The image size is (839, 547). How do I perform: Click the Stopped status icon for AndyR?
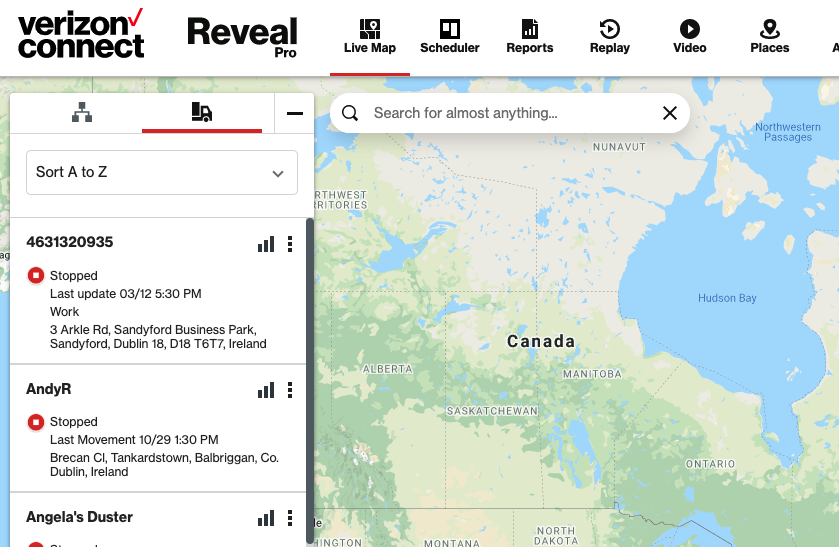(x=36, y=422)
